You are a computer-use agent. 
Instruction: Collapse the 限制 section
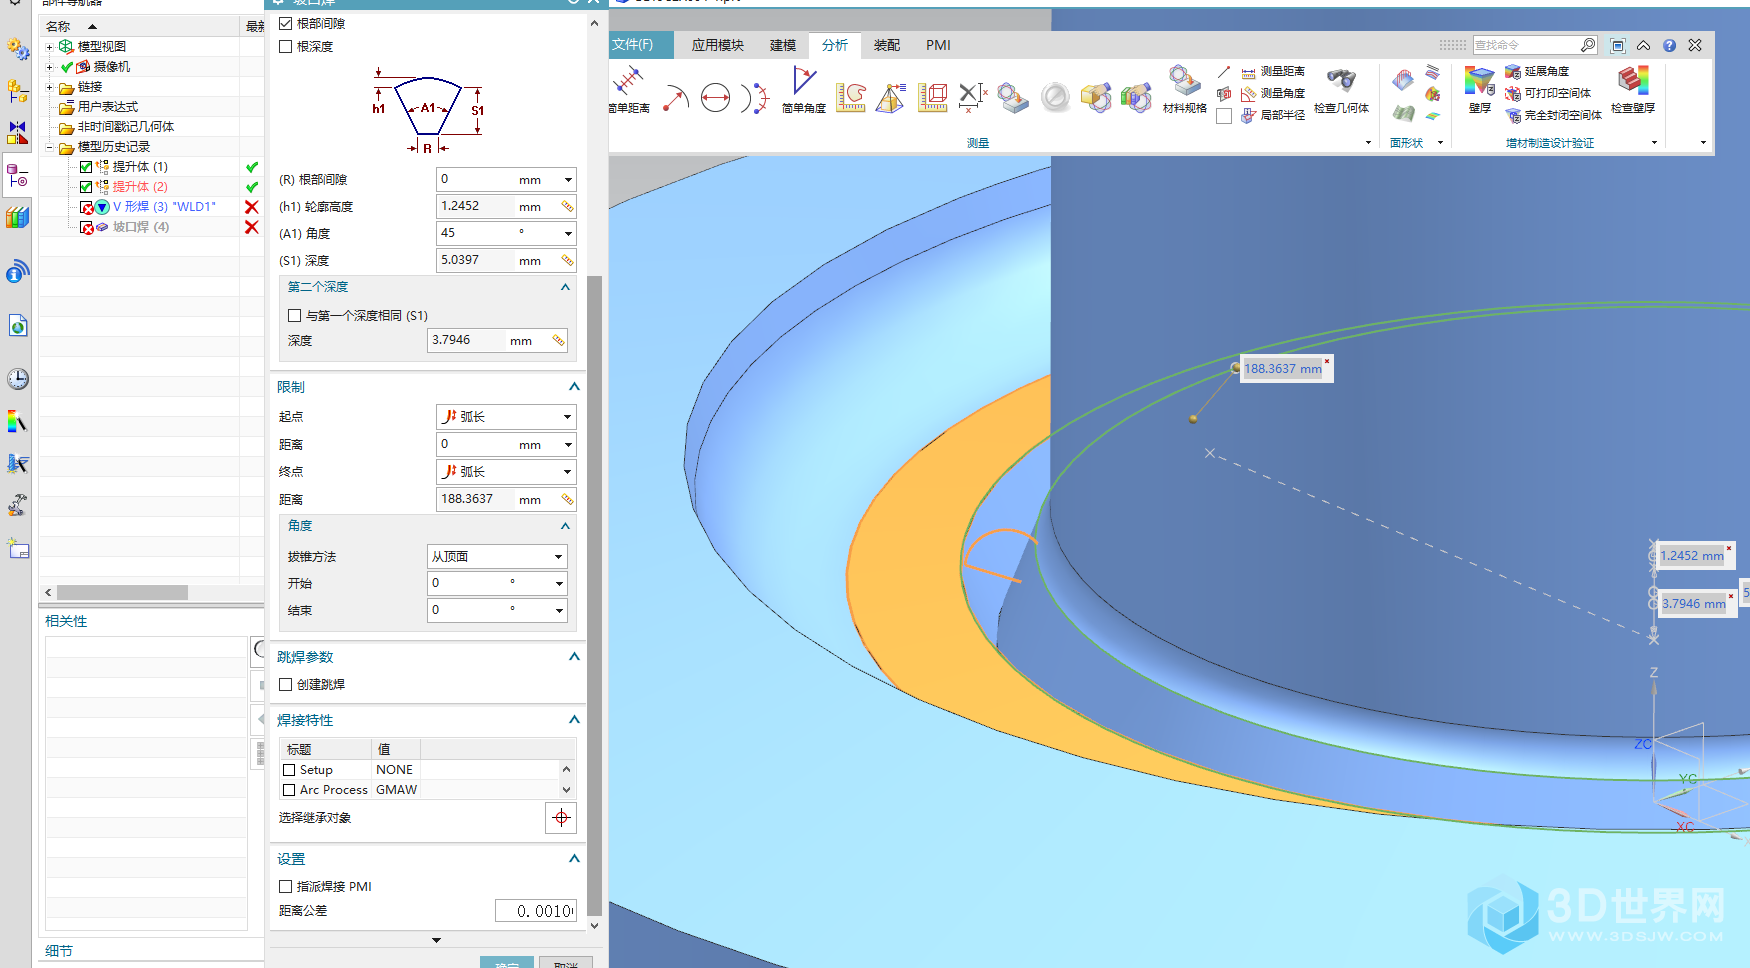pyautogui.click(x=574, y=387)
